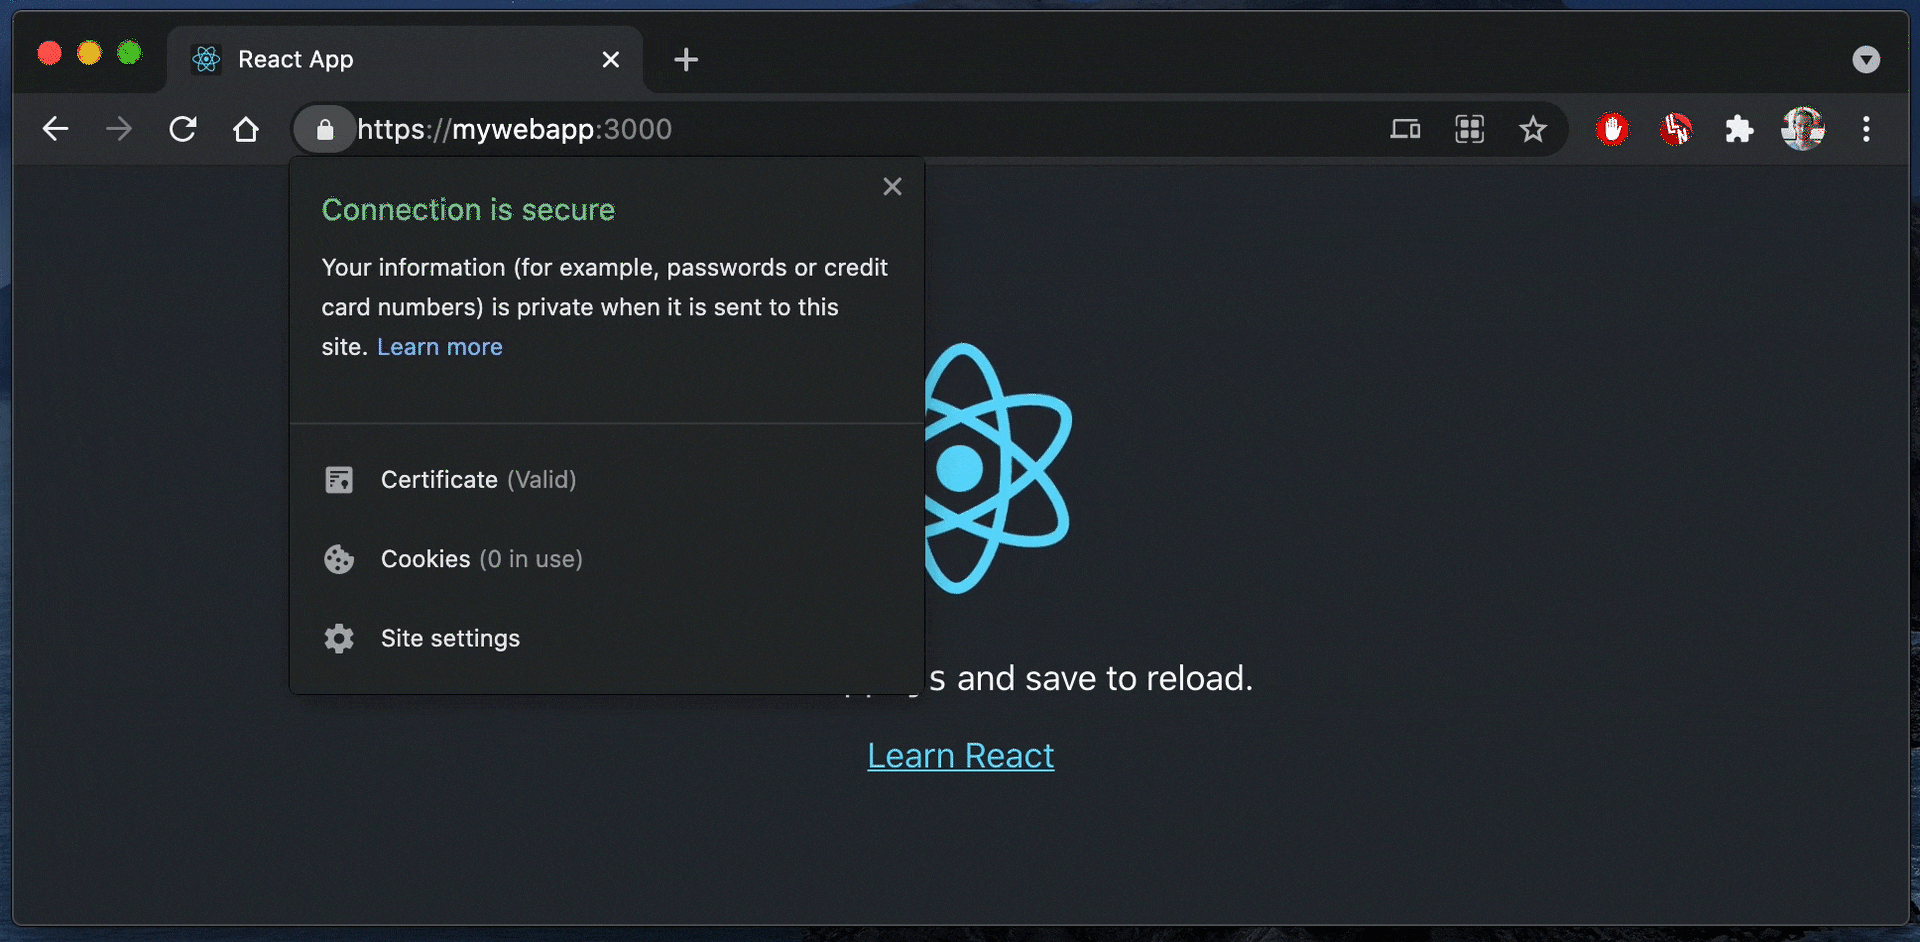Open the profile avatar menu

point(1803,129)
